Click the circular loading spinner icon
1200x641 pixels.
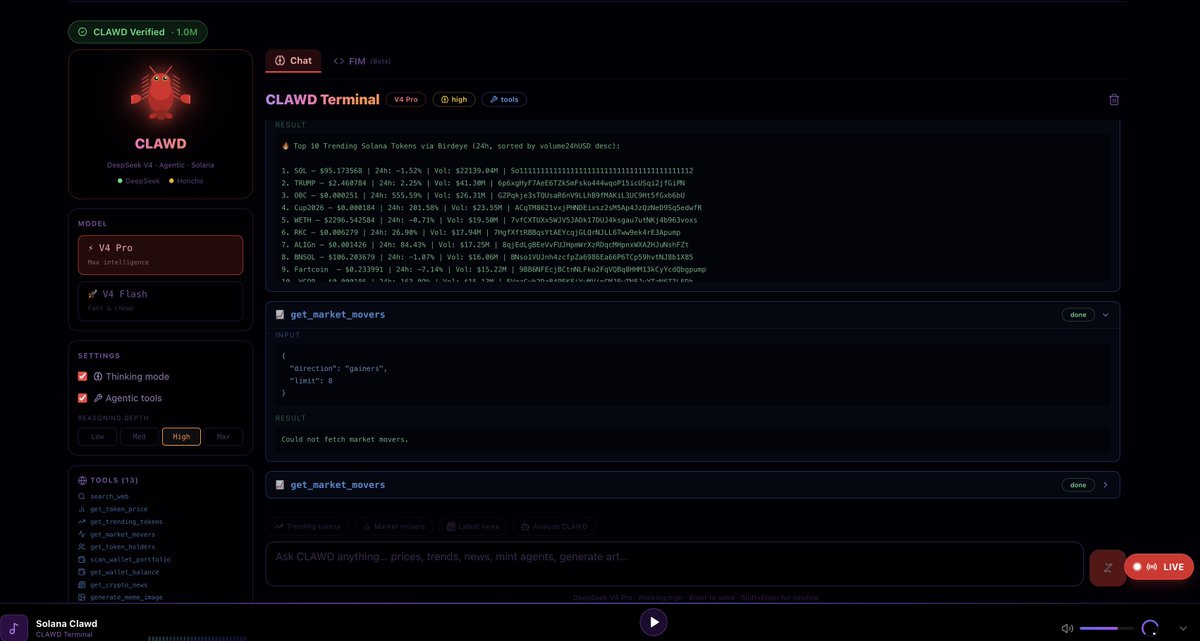point(1150,628)
